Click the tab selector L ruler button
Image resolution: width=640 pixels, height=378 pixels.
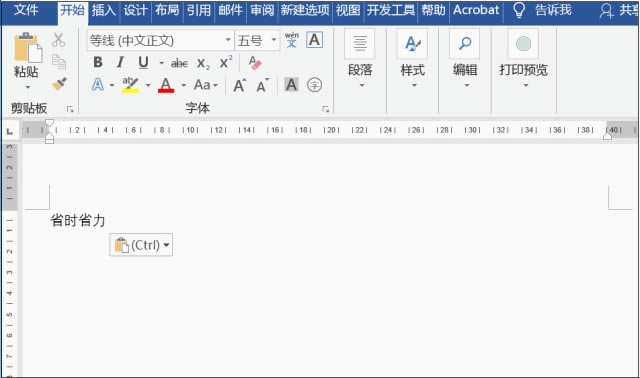click(9, 131)
